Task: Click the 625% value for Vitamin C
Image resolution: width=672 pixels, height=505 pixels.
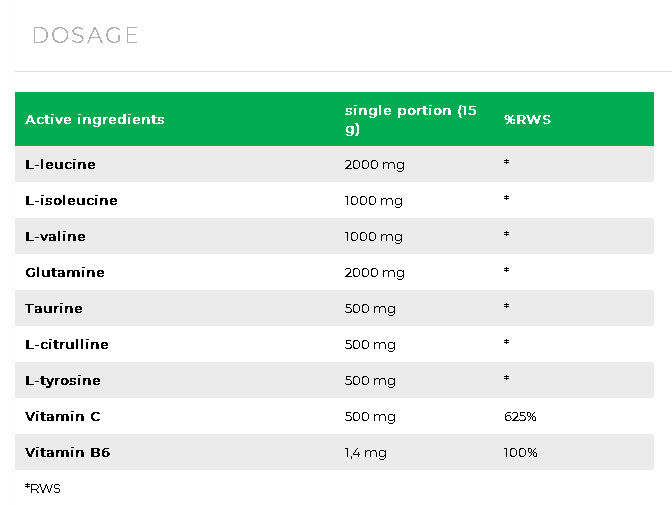Action: (520, 416)
